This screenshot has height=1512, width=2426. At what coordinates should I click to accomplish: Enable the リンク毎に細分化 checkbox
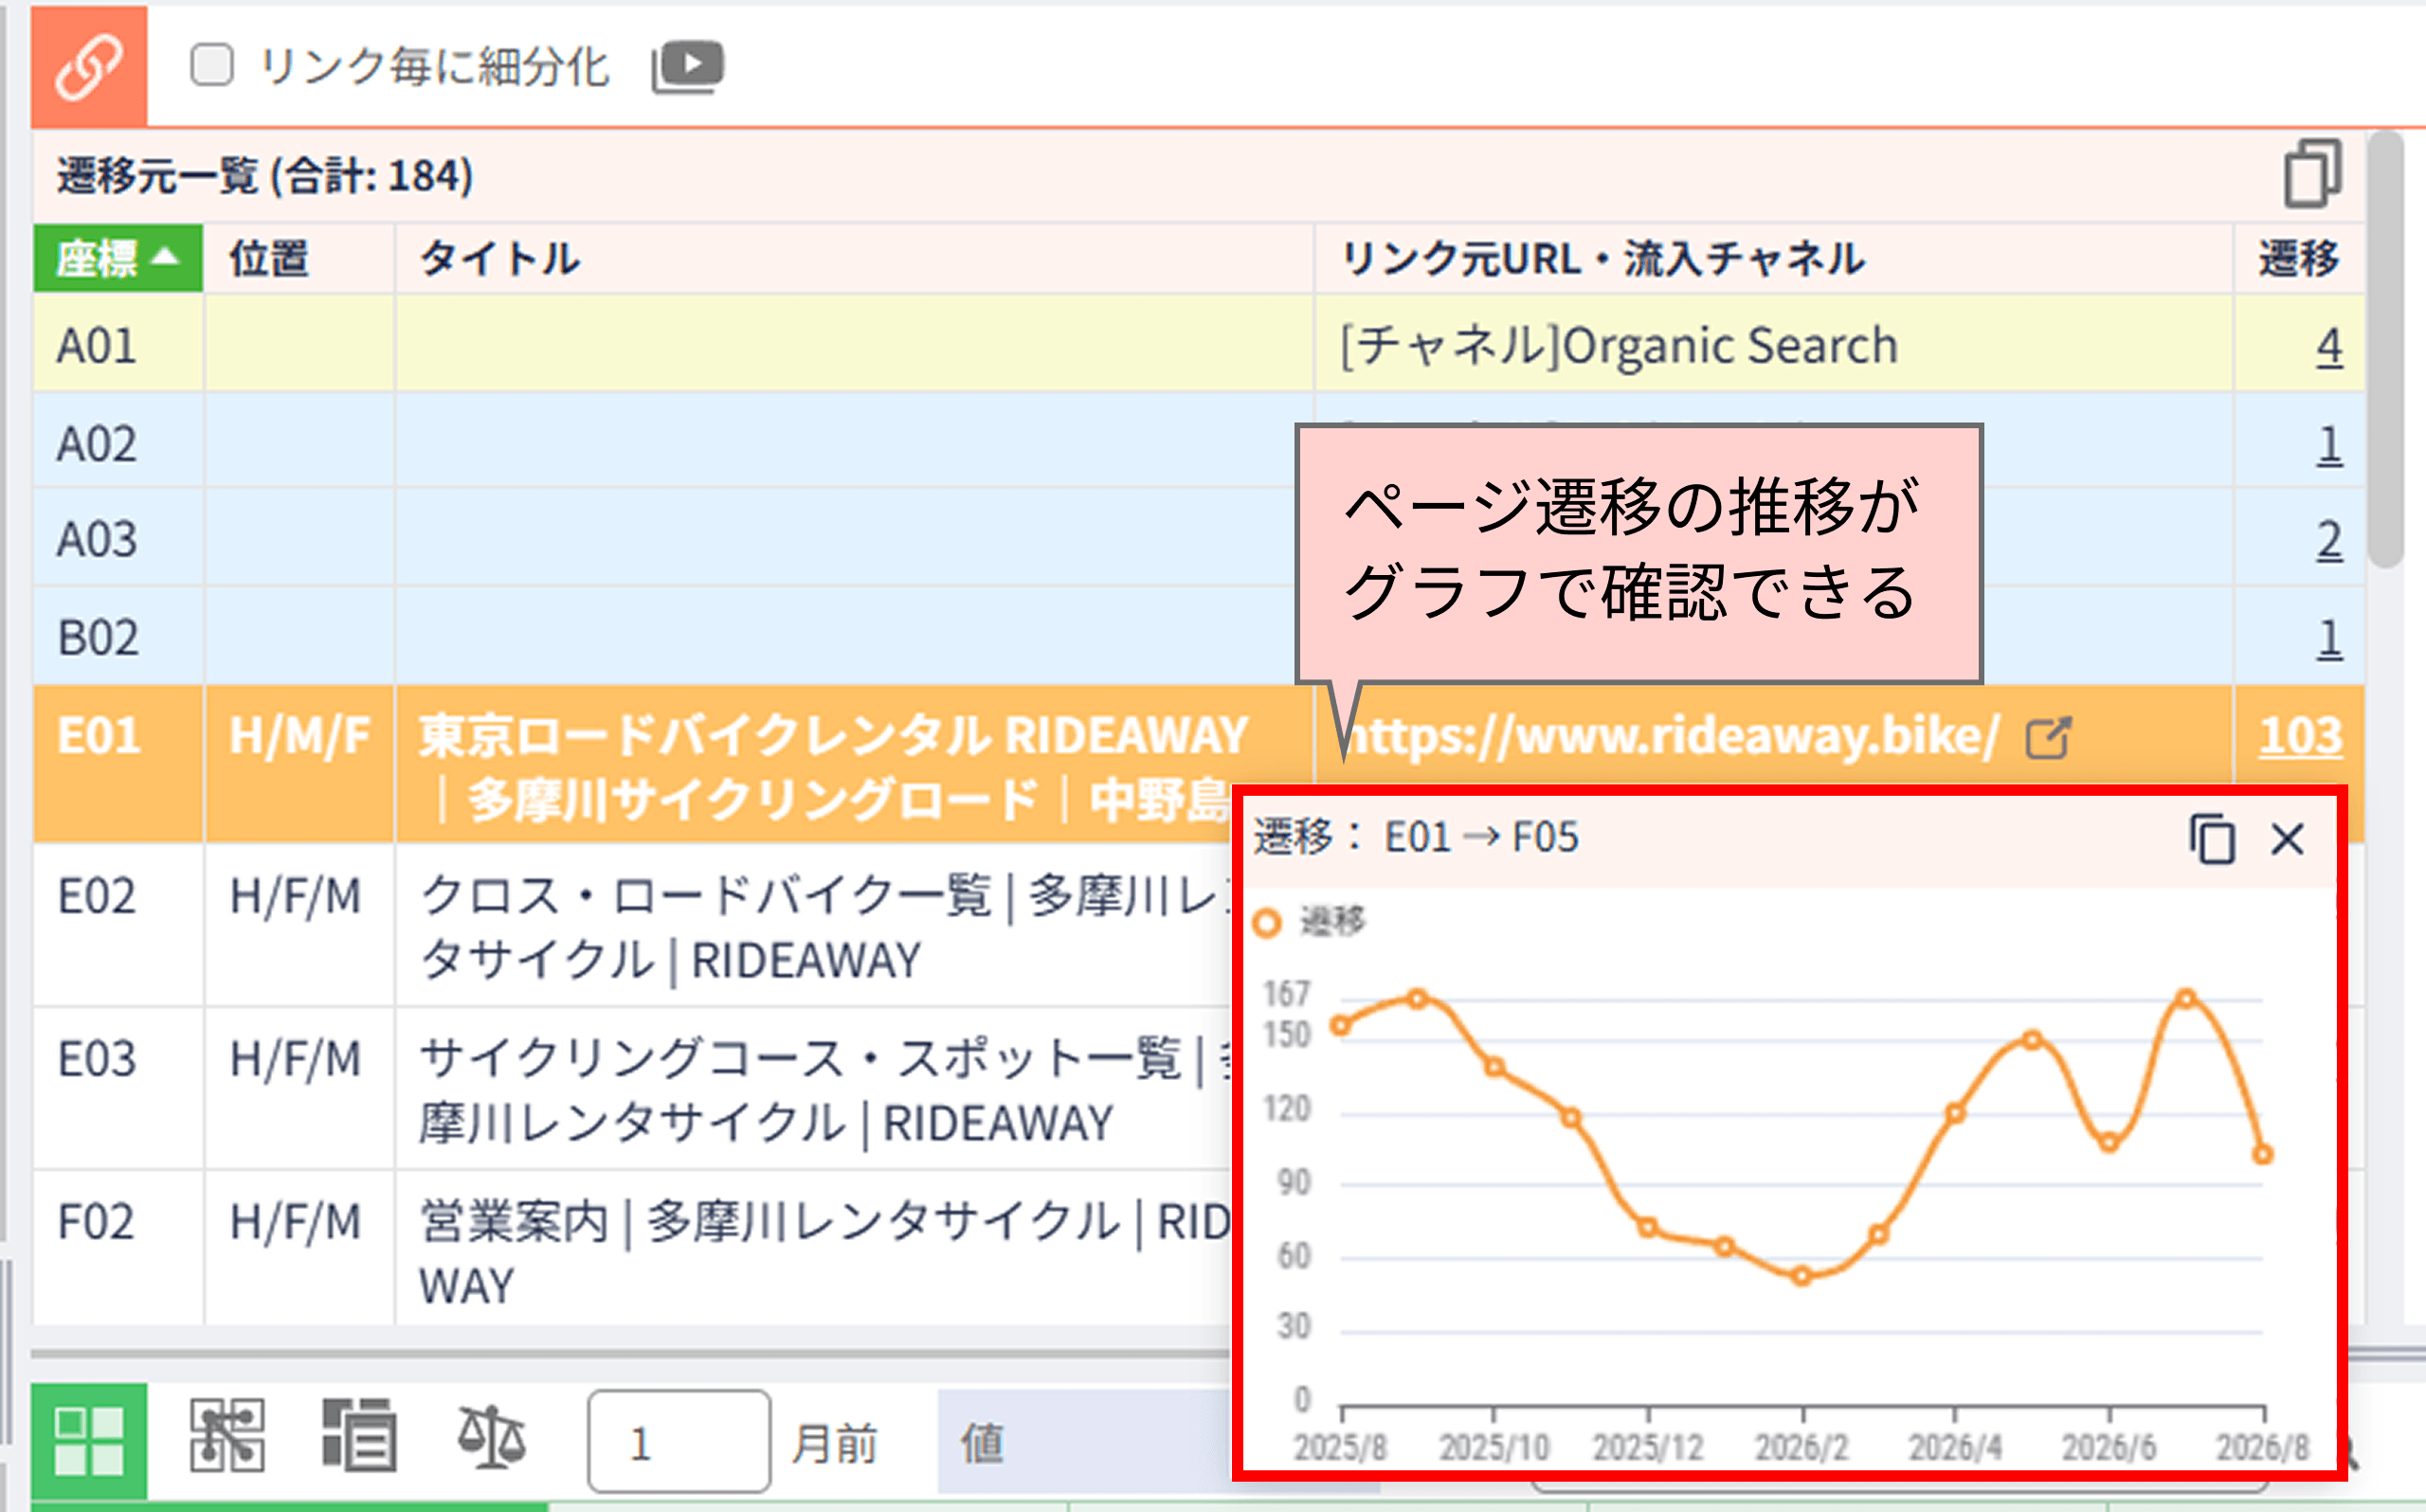pos(212,66)
